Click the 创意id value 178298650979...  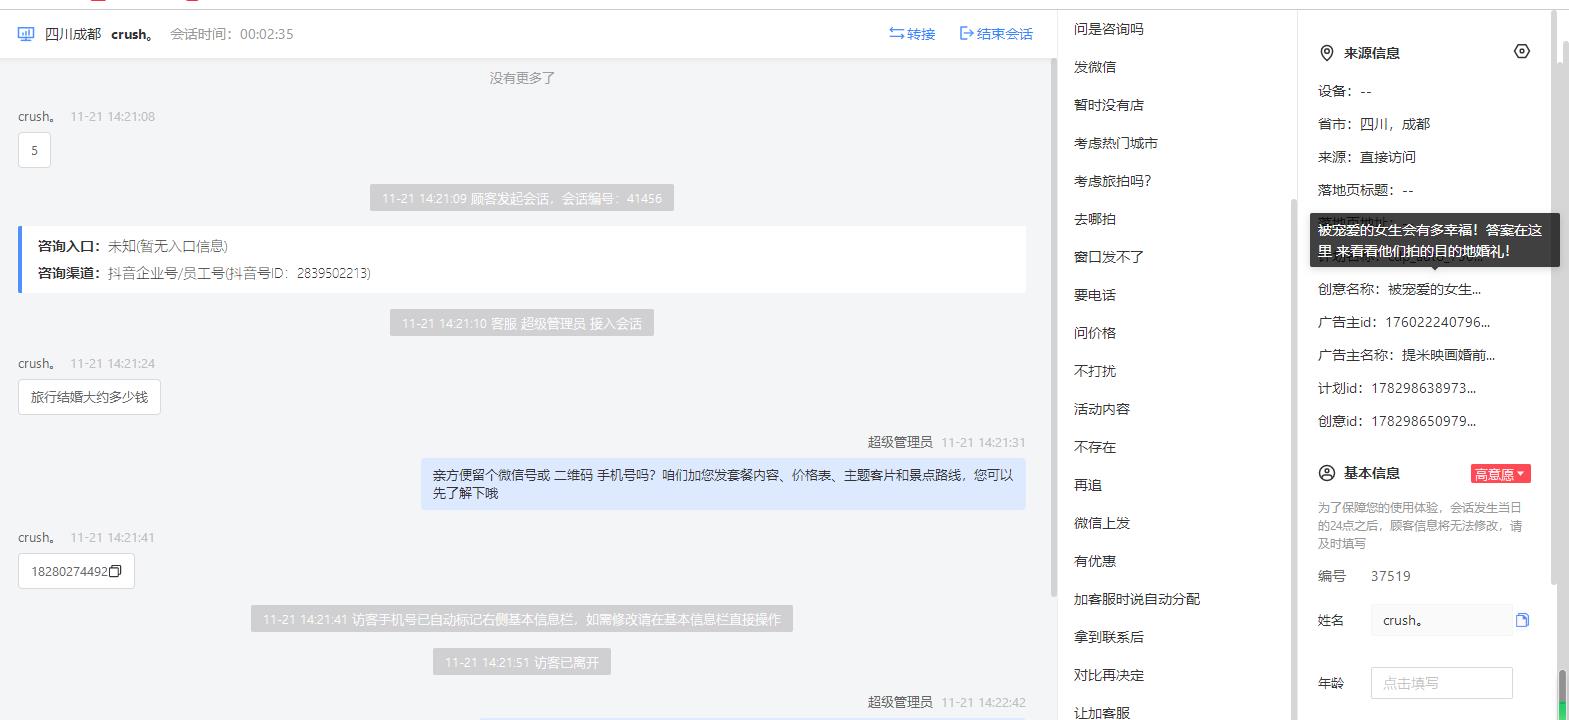1423,421
